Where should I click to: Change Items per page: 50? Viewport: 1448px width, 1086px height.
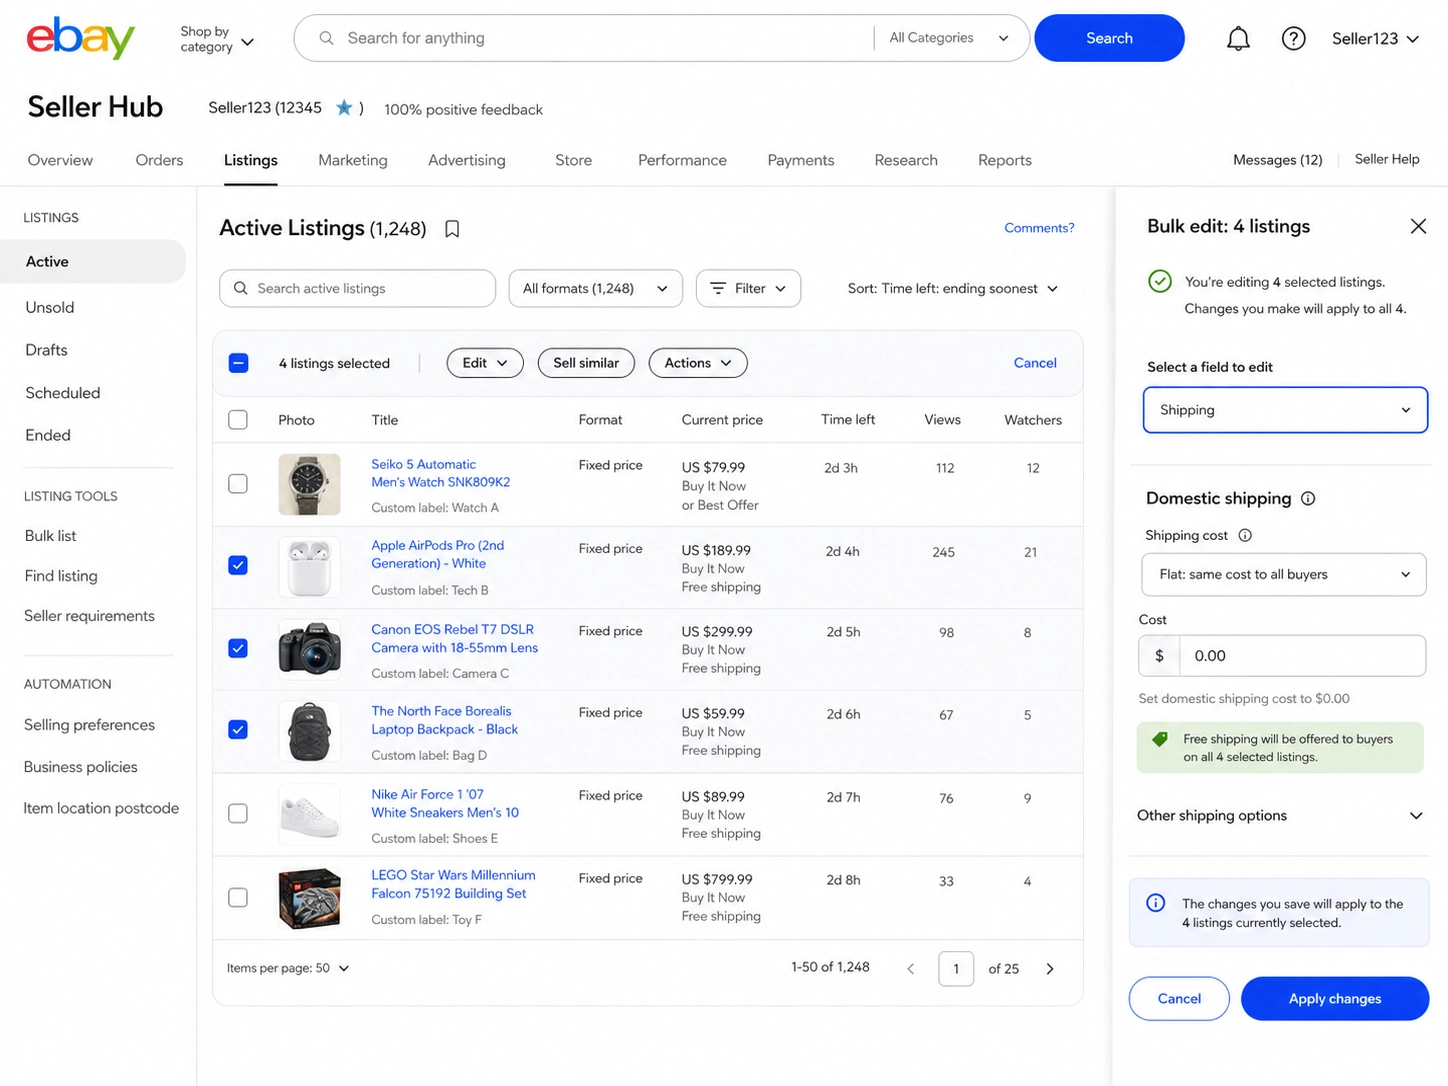coord(288,968)
